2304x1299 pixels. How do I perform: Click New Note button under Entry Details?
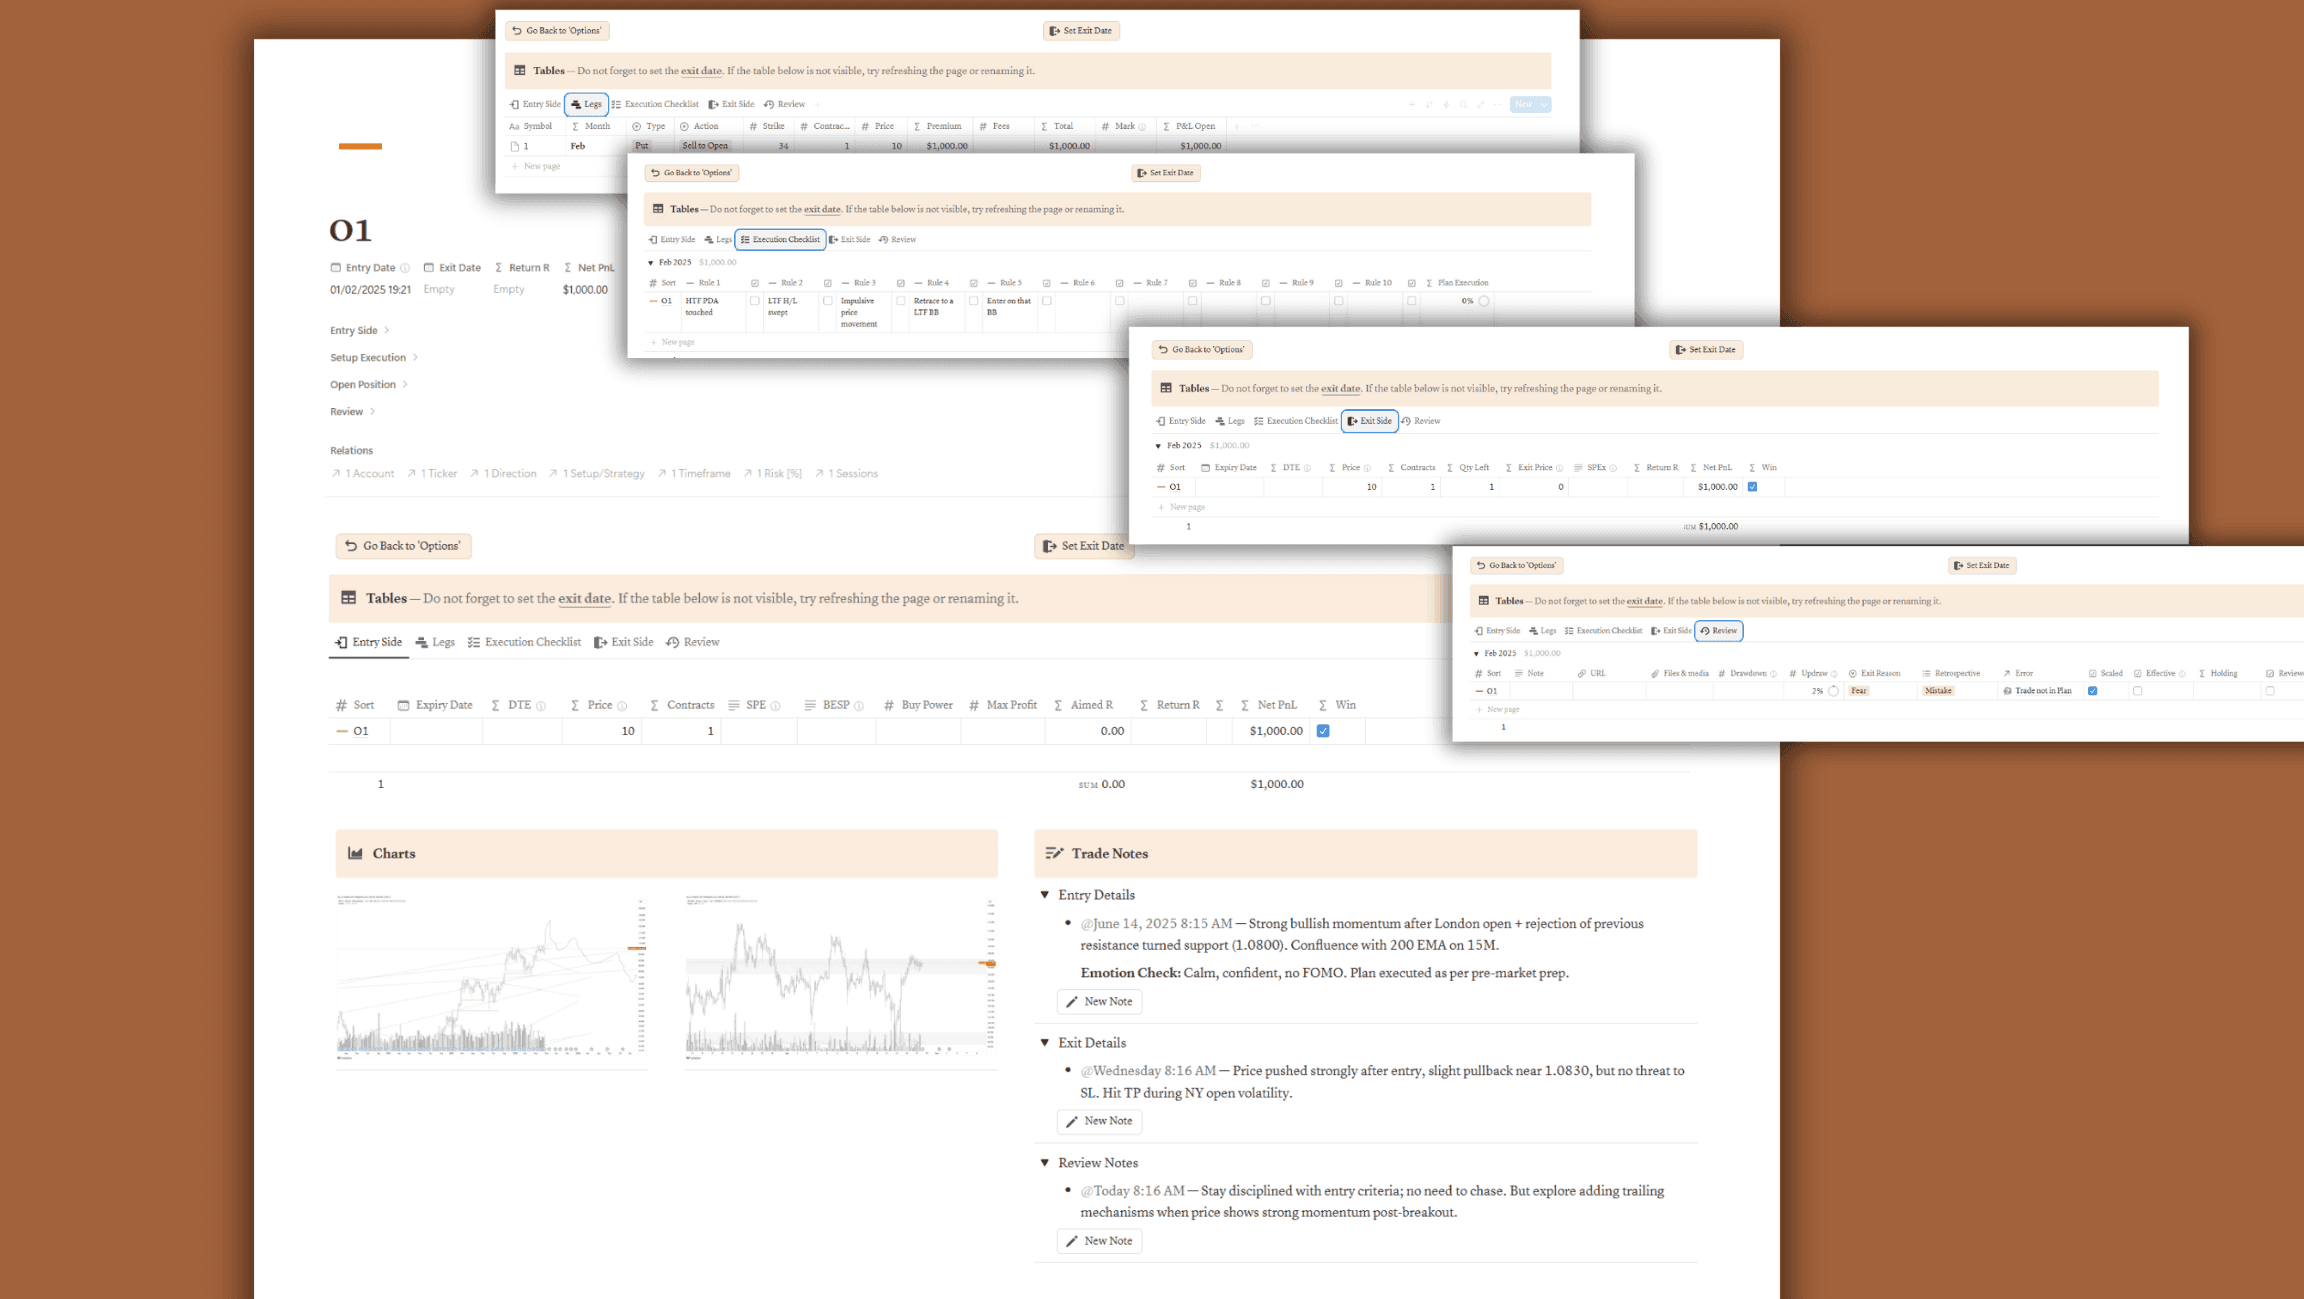tap(1099, 1001)
